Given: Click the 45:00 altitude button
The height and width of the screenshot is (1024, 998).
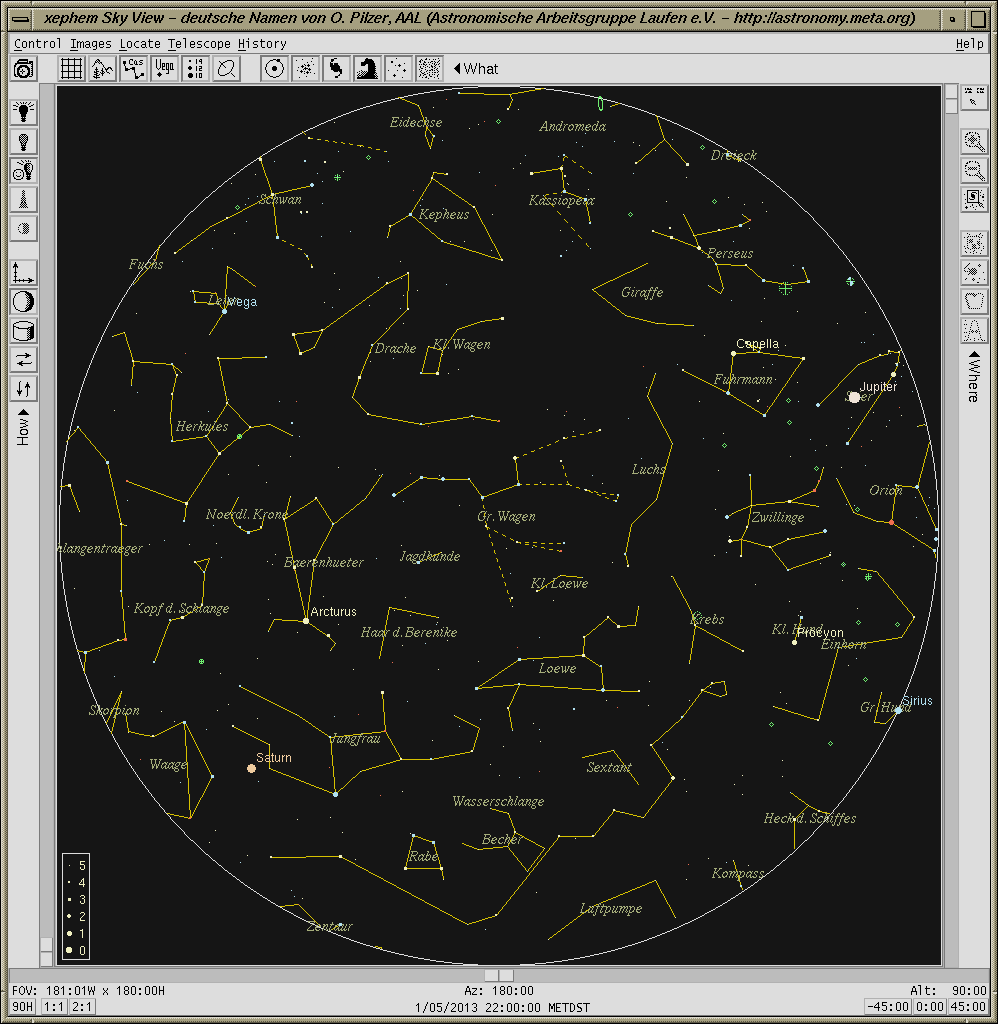Looking at the screenshot, I should coord(967,1006).
